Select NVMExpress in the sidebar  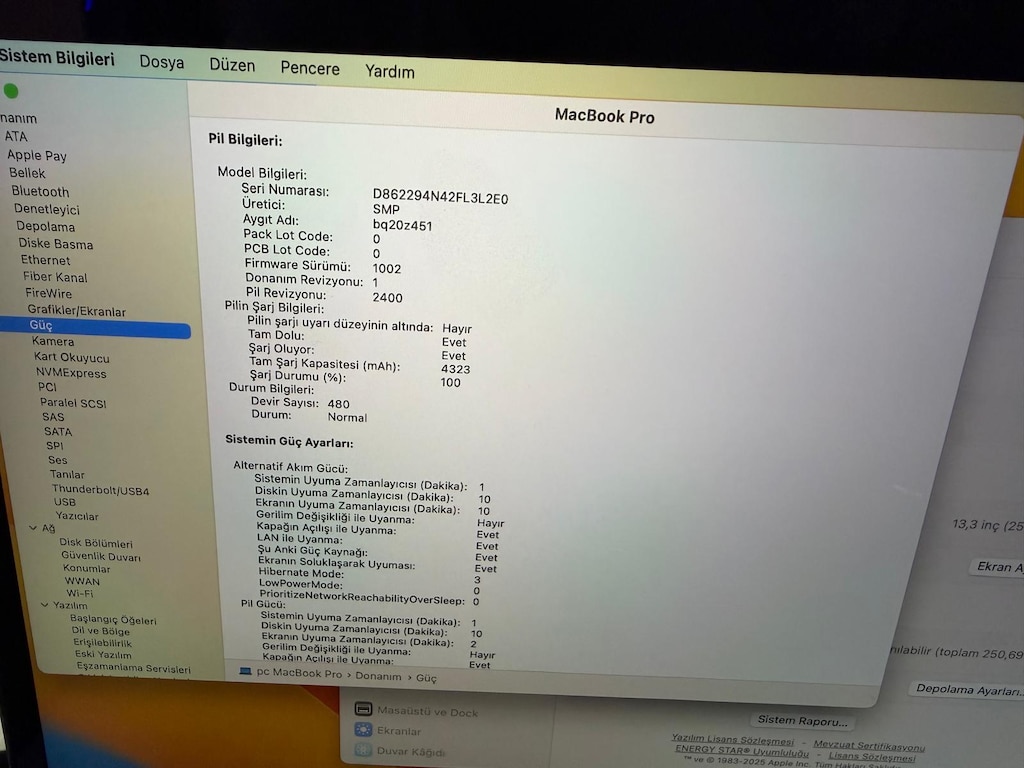point(71,373)
